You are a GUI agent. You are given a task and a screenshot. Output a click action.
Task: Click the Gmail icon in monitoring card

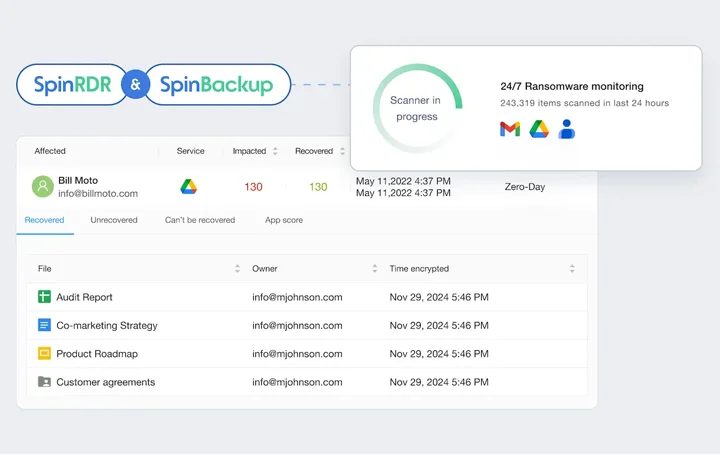pyautogui.click(x=510, y=129)
